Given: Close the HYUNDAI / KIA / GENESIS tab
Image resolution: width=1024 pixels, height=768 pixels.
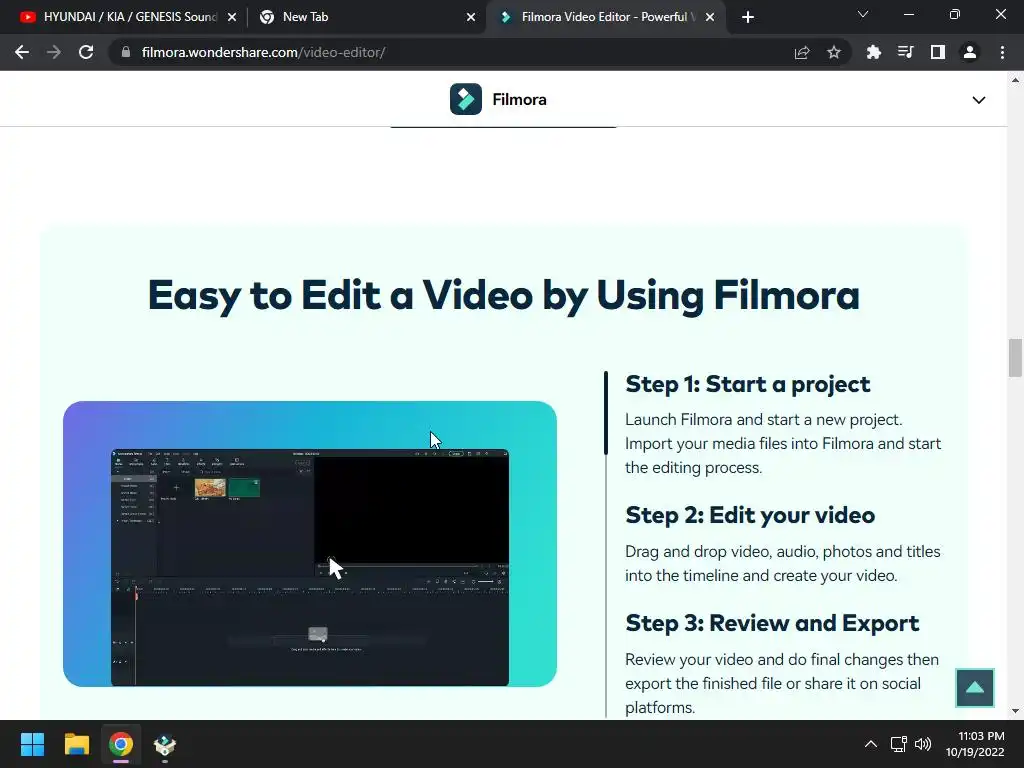Looking at the screenshot, I should (x=232, y=17).
